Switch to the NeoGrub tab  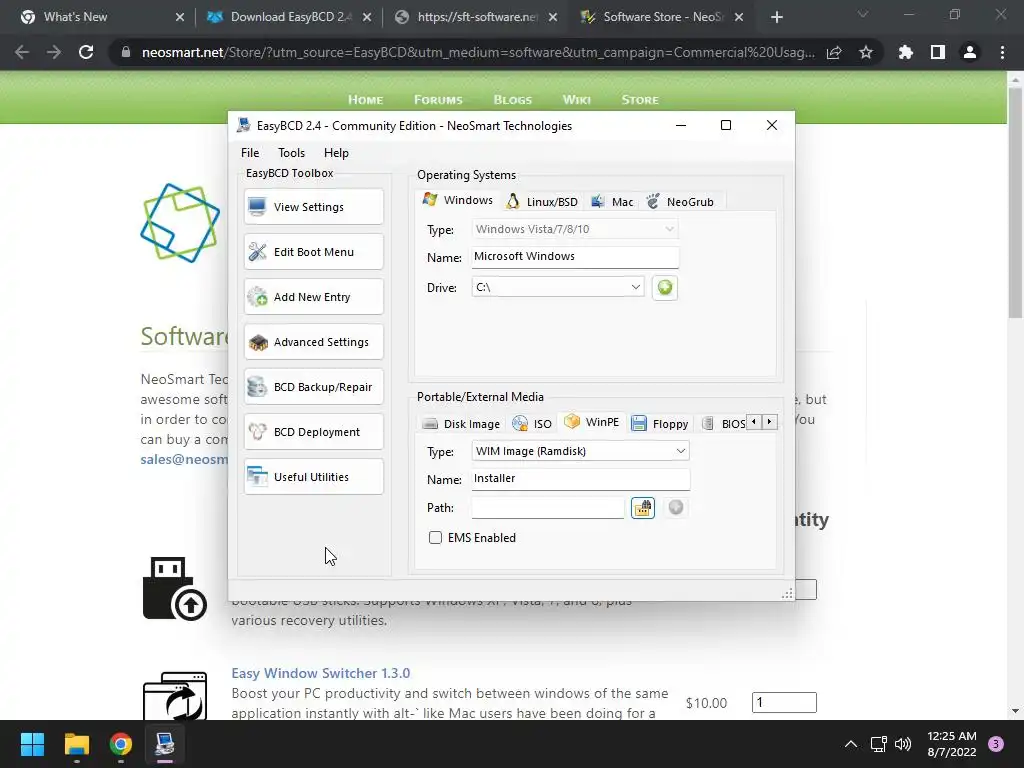coord(680,202)
